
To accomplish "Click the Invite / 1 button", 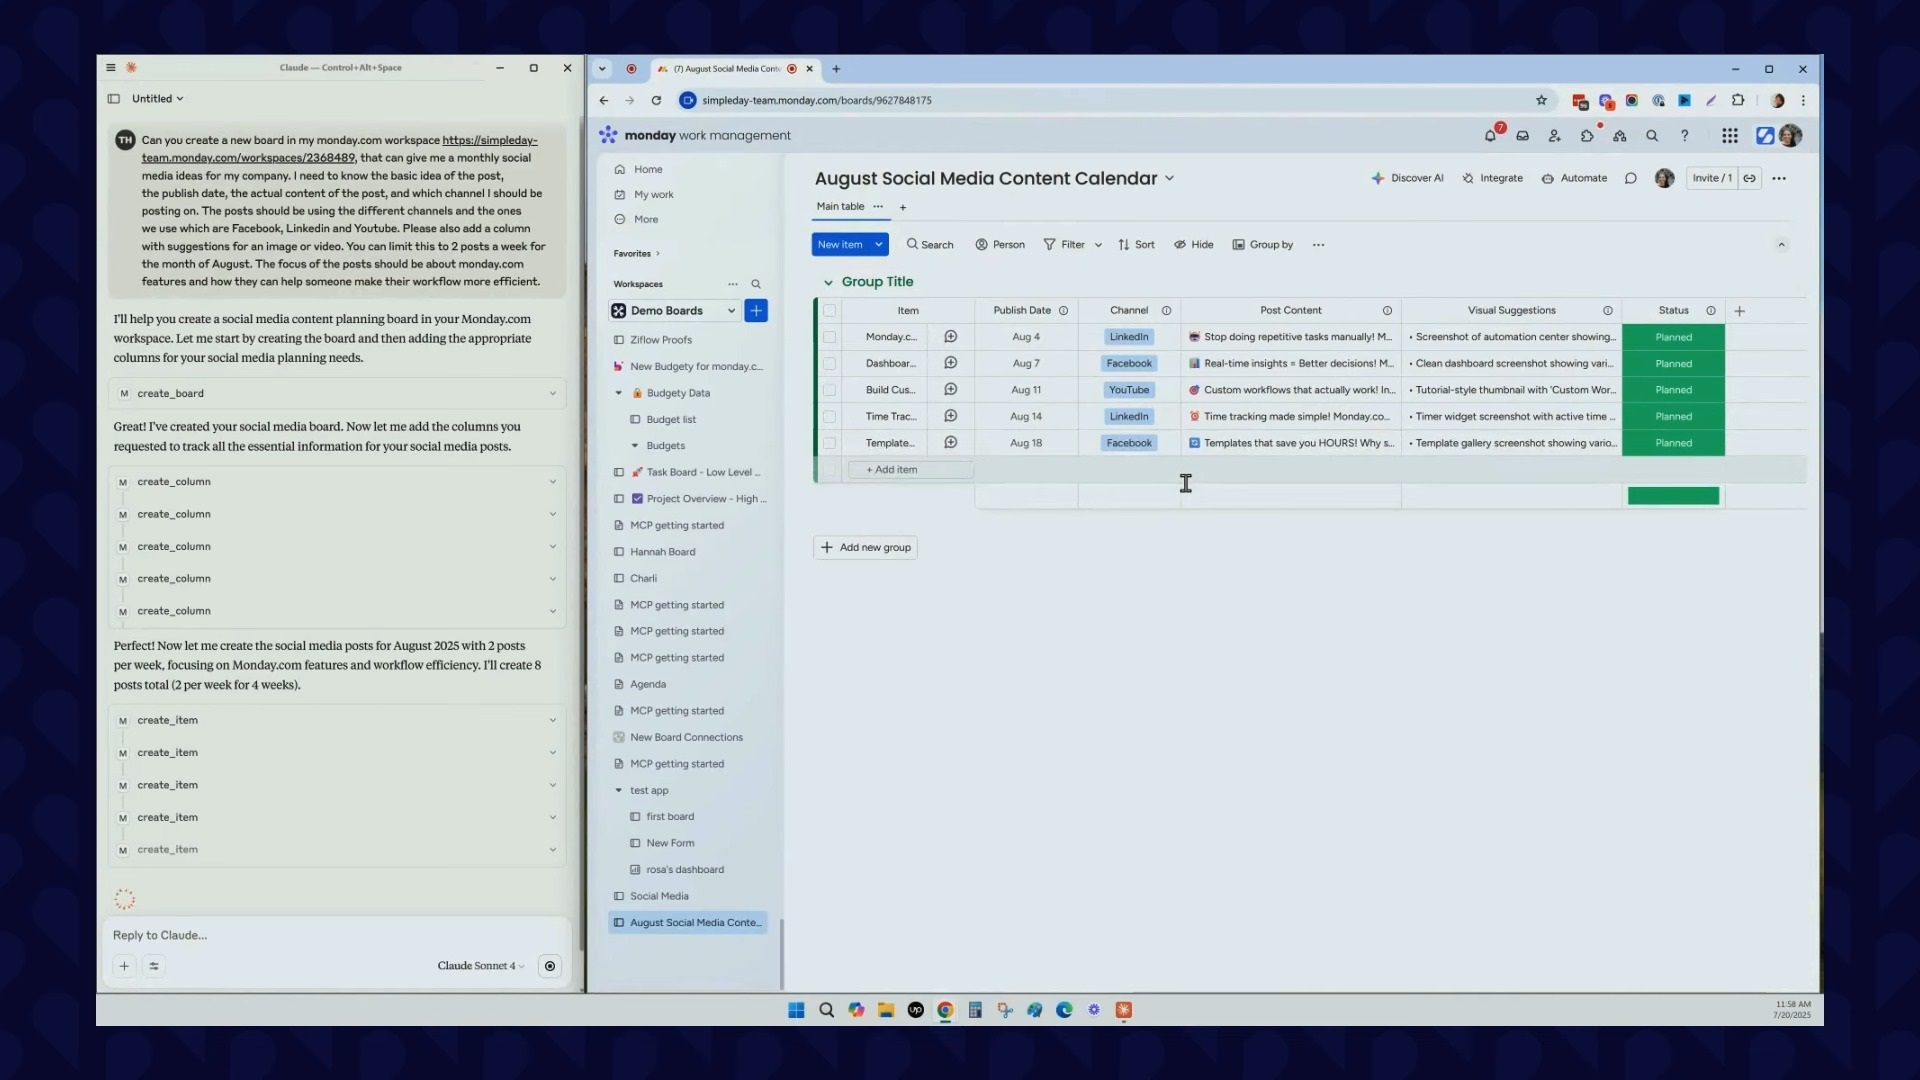I will pos(1712,178).
